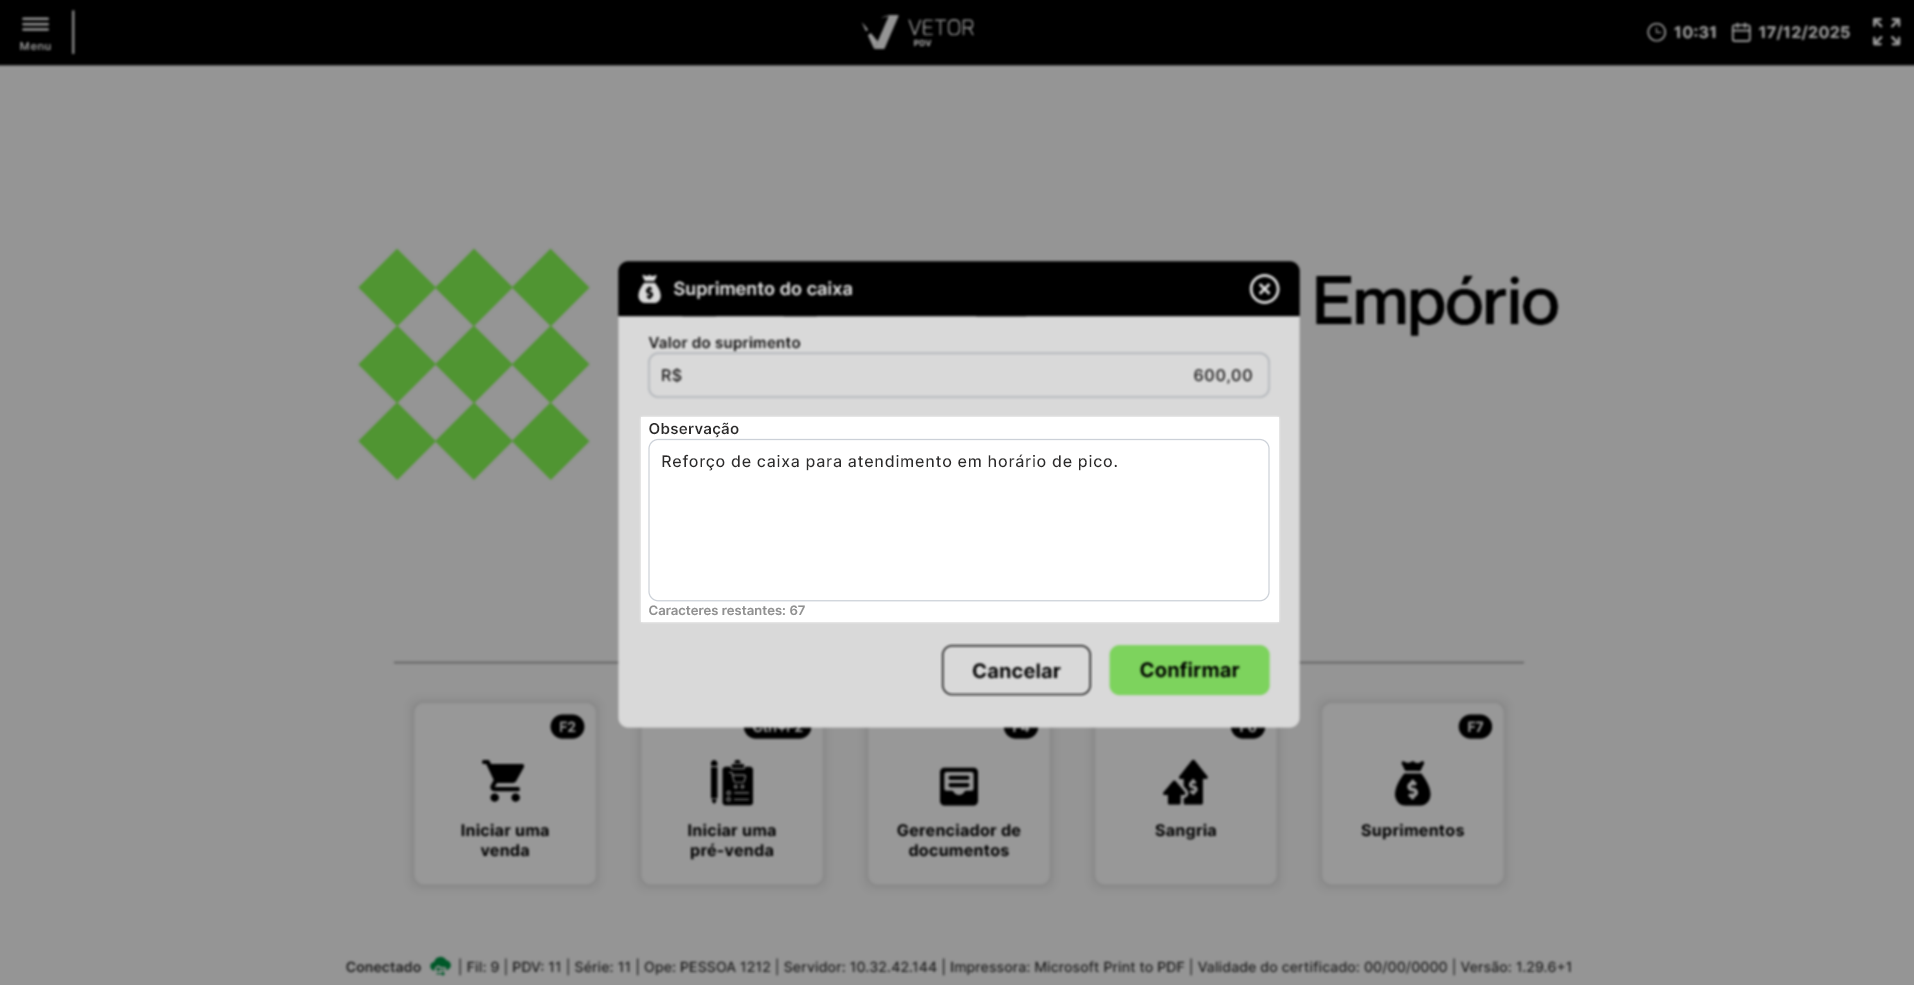Toggle fullscreen with the expand arrows icon
The width and height of the screenshot is (1914, 985).
[1886, 32]
